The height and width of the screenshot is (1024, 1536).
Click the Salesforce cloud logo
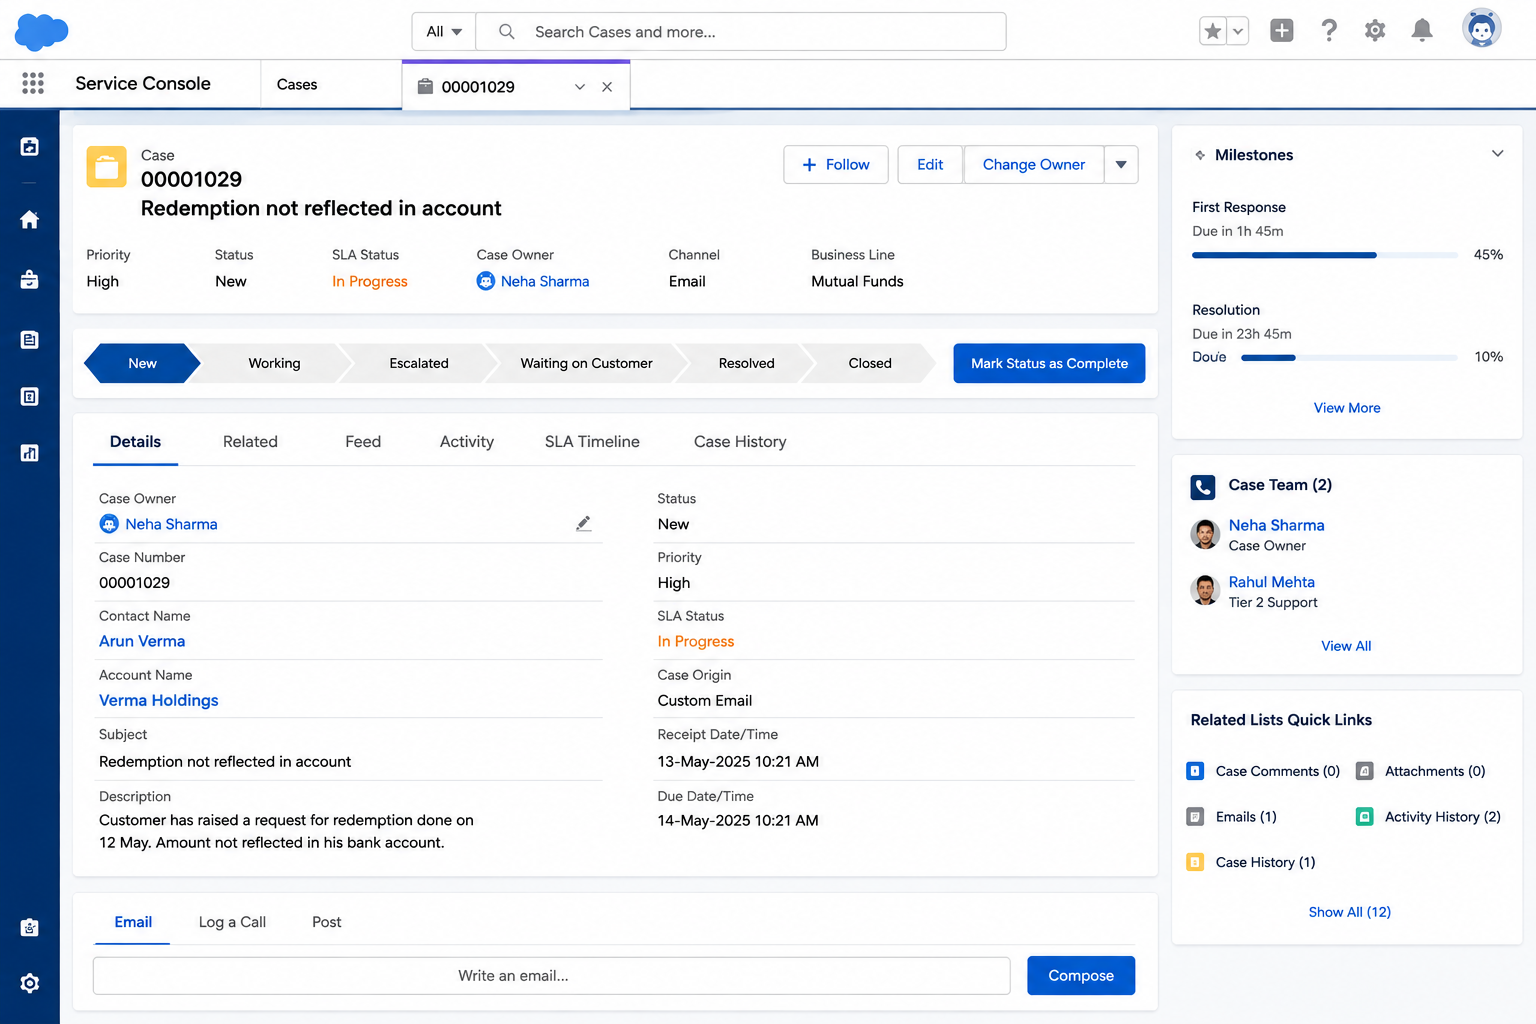coord(42,32)
